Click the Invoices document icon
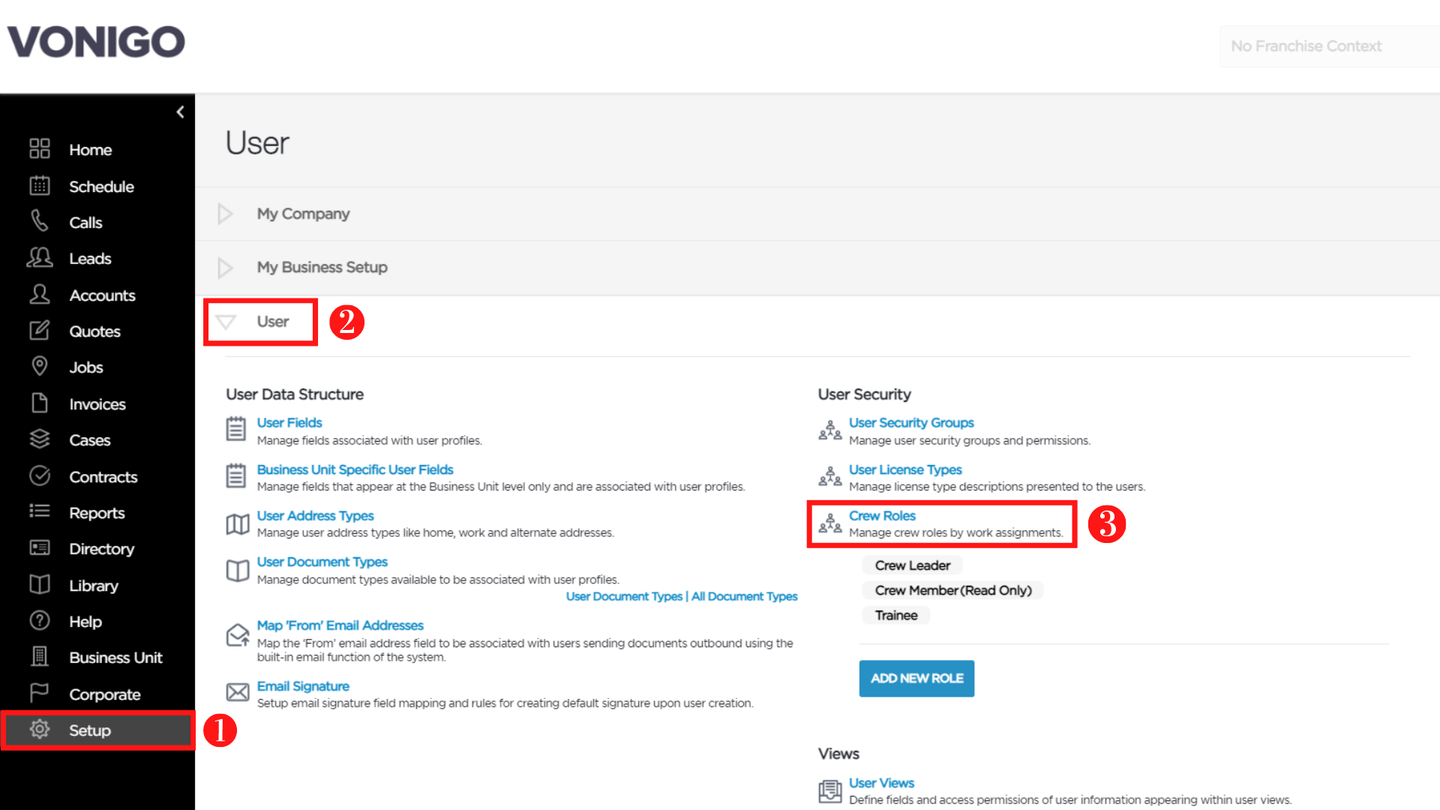Viewport: 1440px width, 810px height. [39, 404]
